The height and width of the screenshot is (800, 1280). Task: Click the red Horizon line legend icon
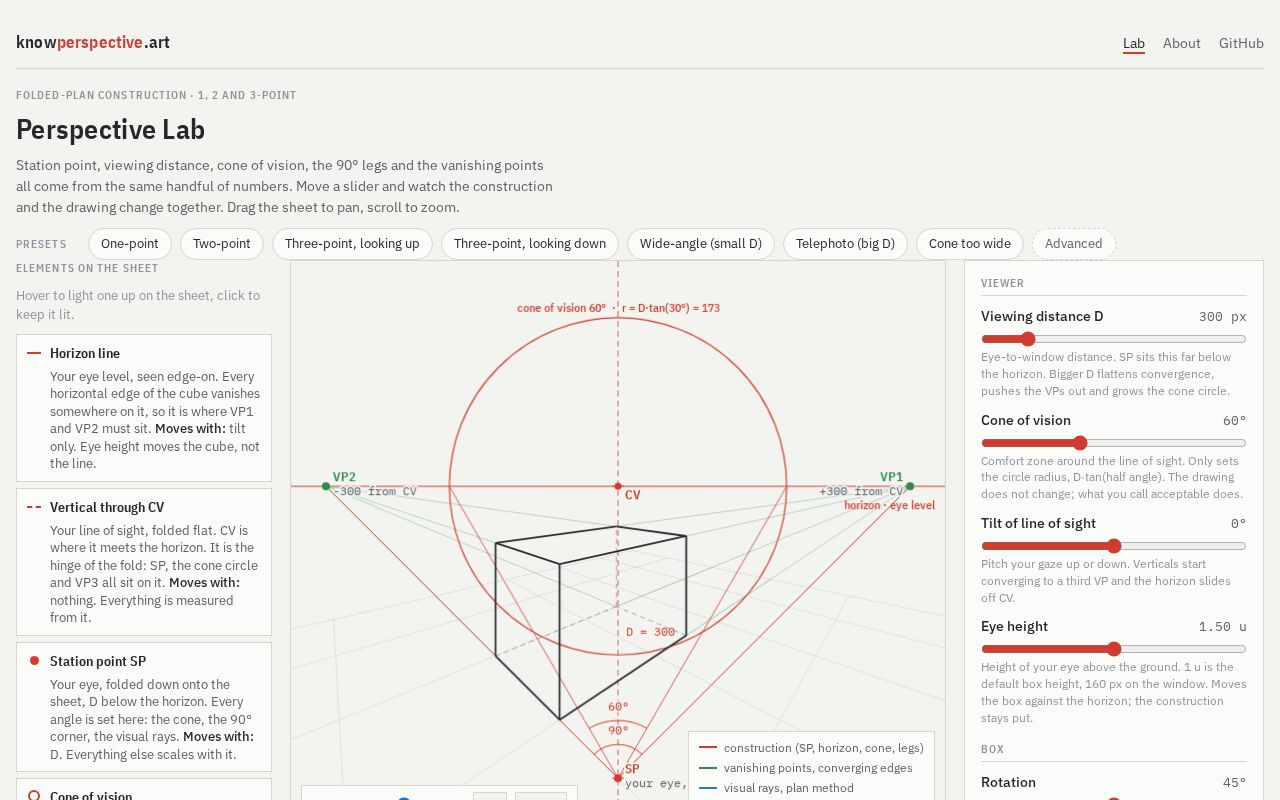tap(34, 353)
